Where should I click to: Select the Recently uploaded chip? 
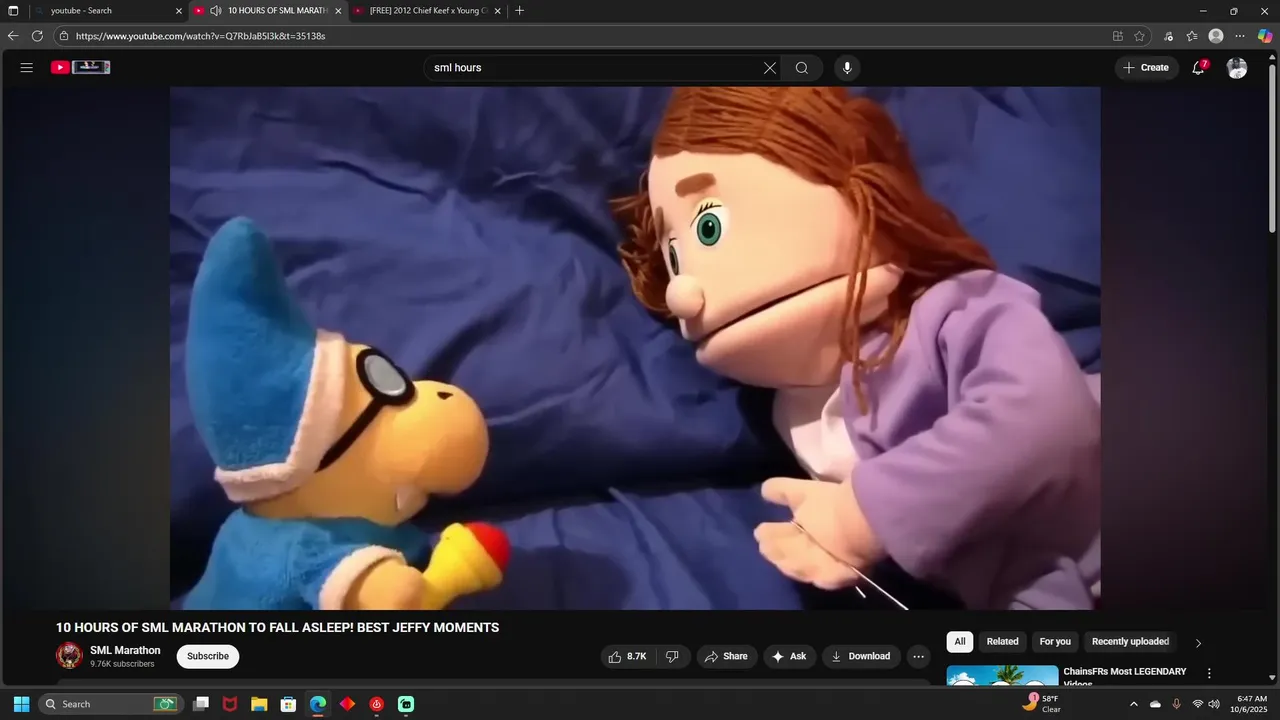pyautogui.click(x=1130, y=642)
